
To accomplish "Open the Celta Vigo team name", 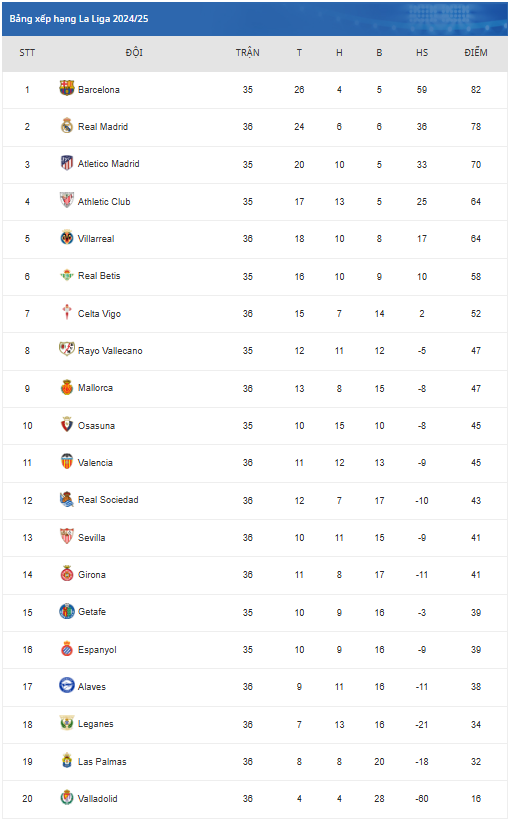I will (99, 313).
